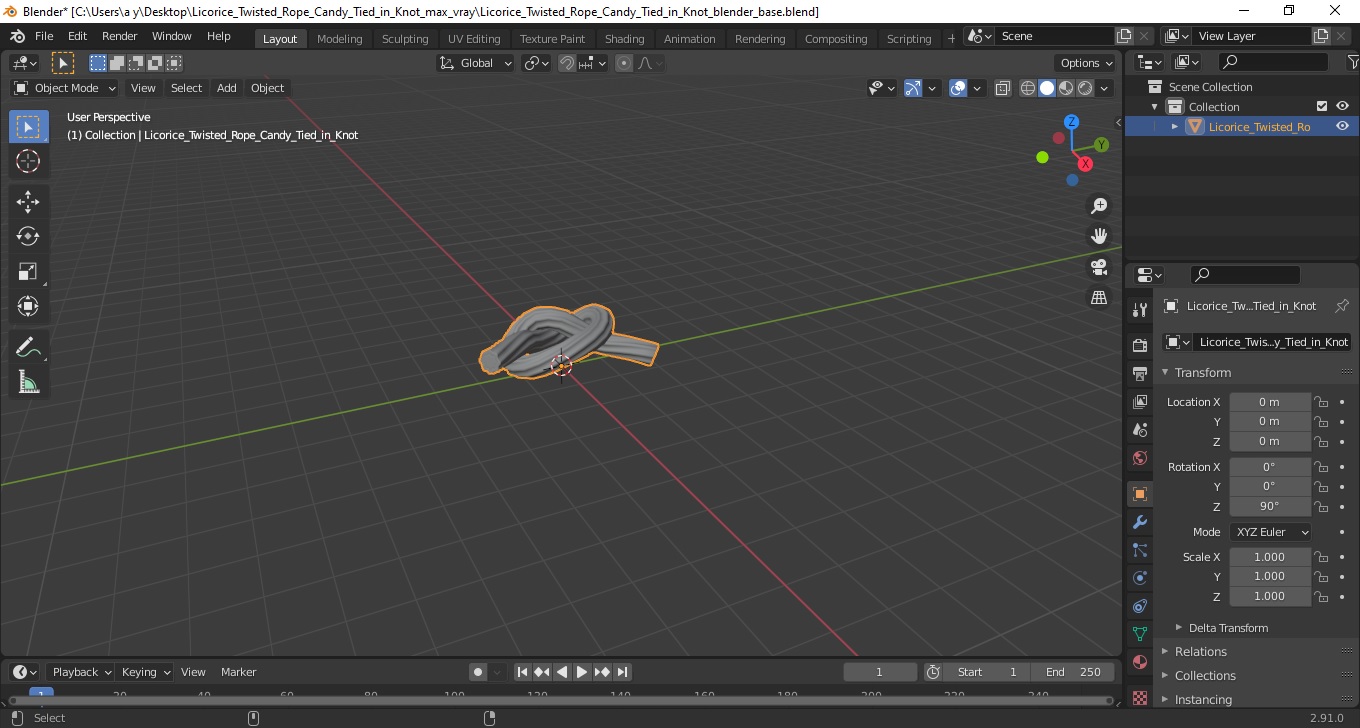Toggle auto keying record button

(x=478, y=672)
